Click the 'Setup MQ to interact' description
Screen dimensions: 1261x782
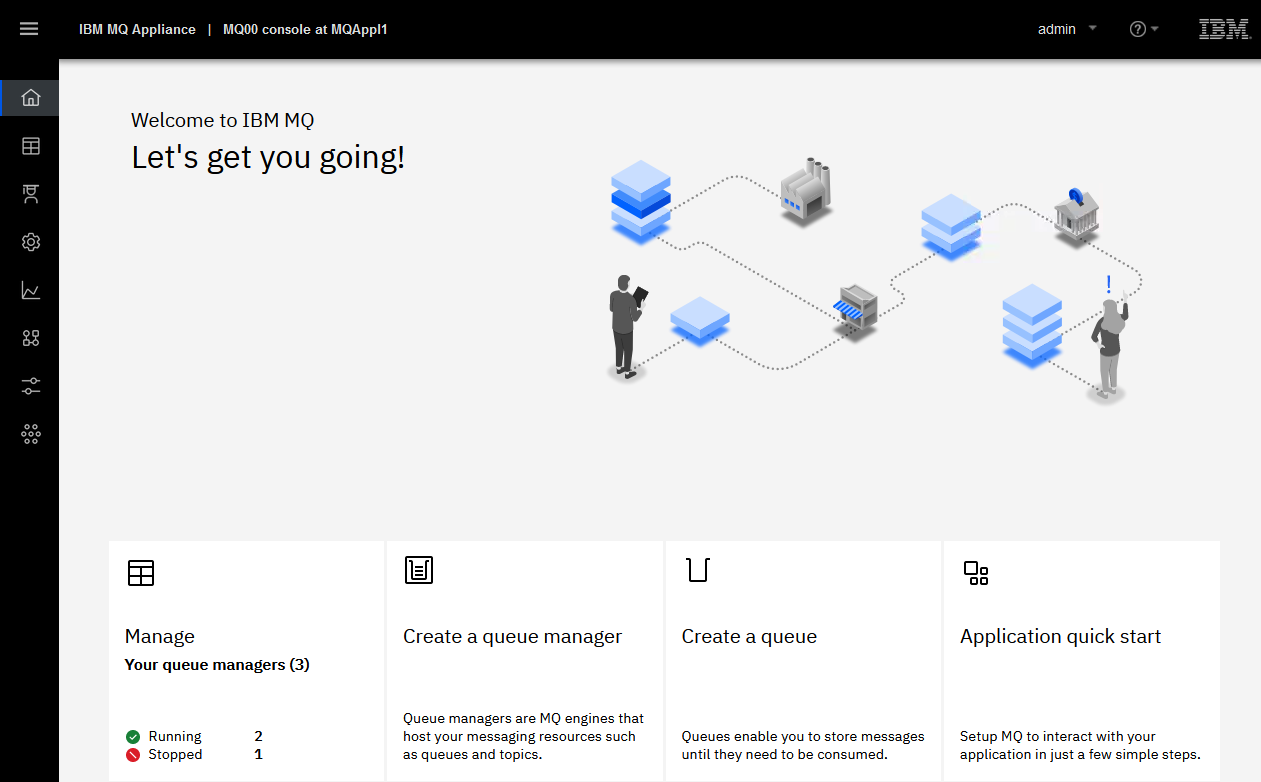1080,745
